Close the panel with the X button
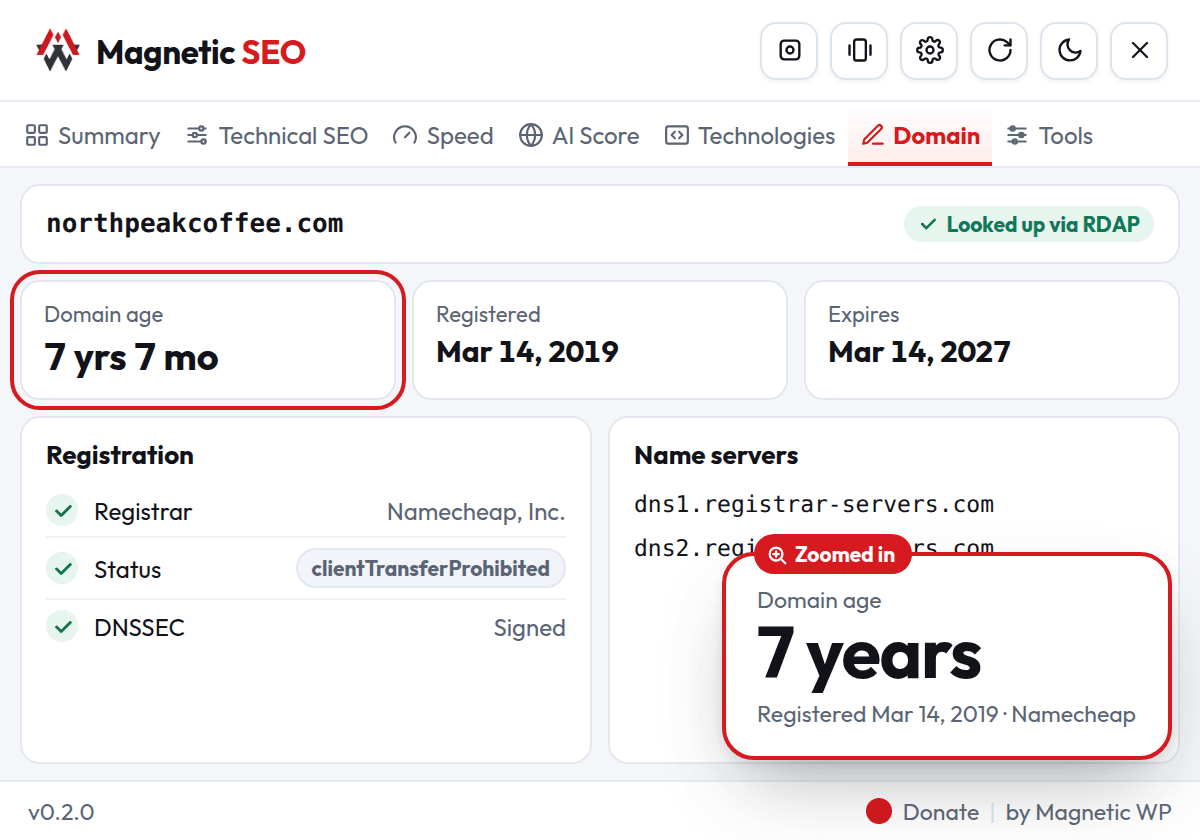 pyautogui.click(x=1140, y=50)
